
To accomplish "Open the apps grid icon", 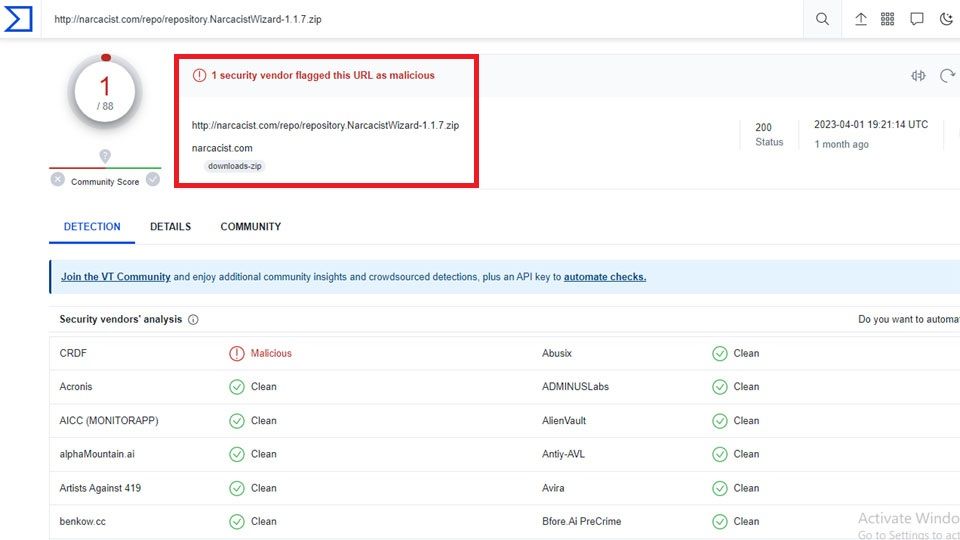I will (887, 19).
